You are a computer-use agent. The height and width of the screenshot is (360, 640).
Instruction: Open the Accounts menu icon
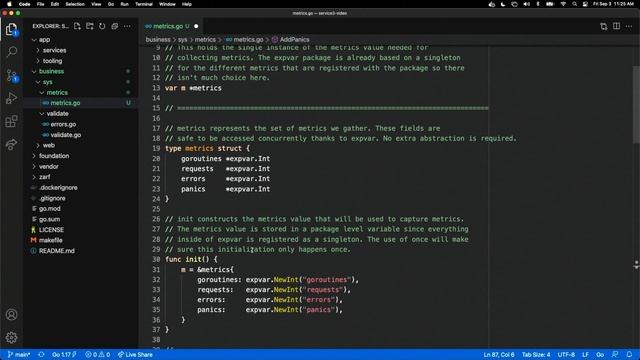tap(11, 314)
